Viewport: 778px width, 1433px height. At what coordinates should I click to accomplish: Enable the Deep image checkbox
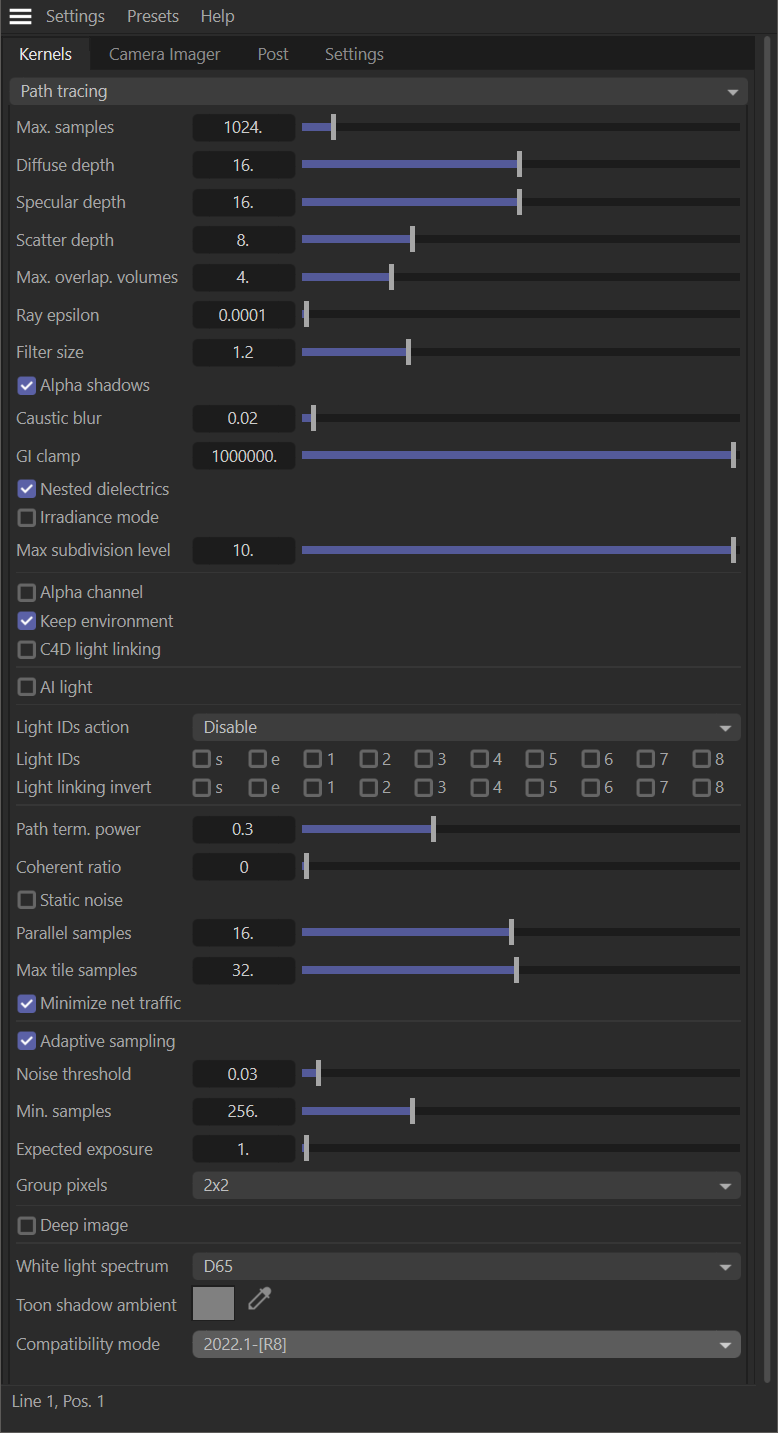pyautogui.click(x=27, y=1225)
